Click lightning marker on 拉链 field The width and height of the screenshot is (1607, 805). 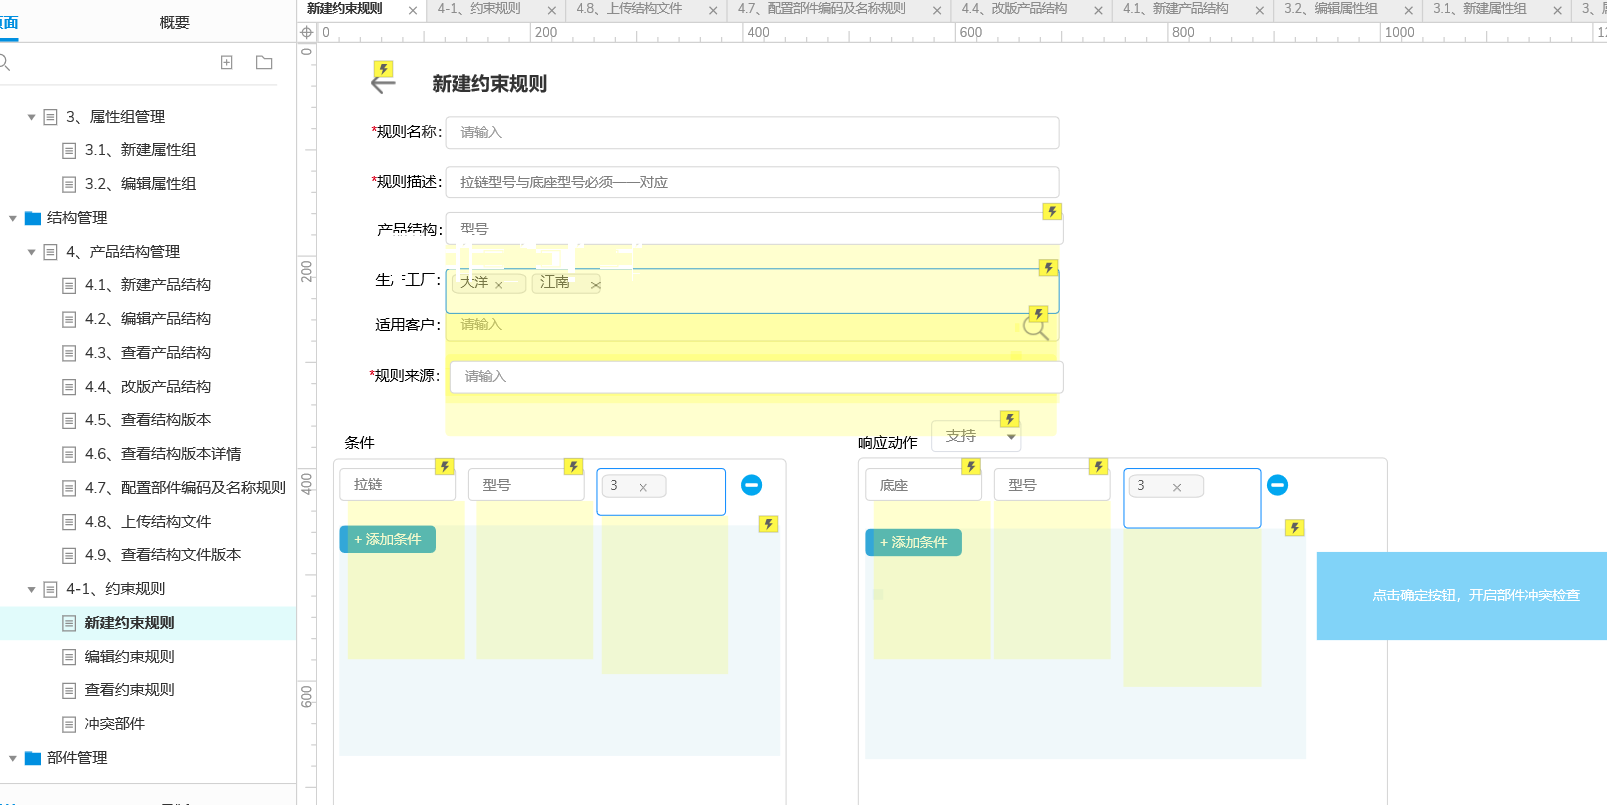tap(445, 466)
